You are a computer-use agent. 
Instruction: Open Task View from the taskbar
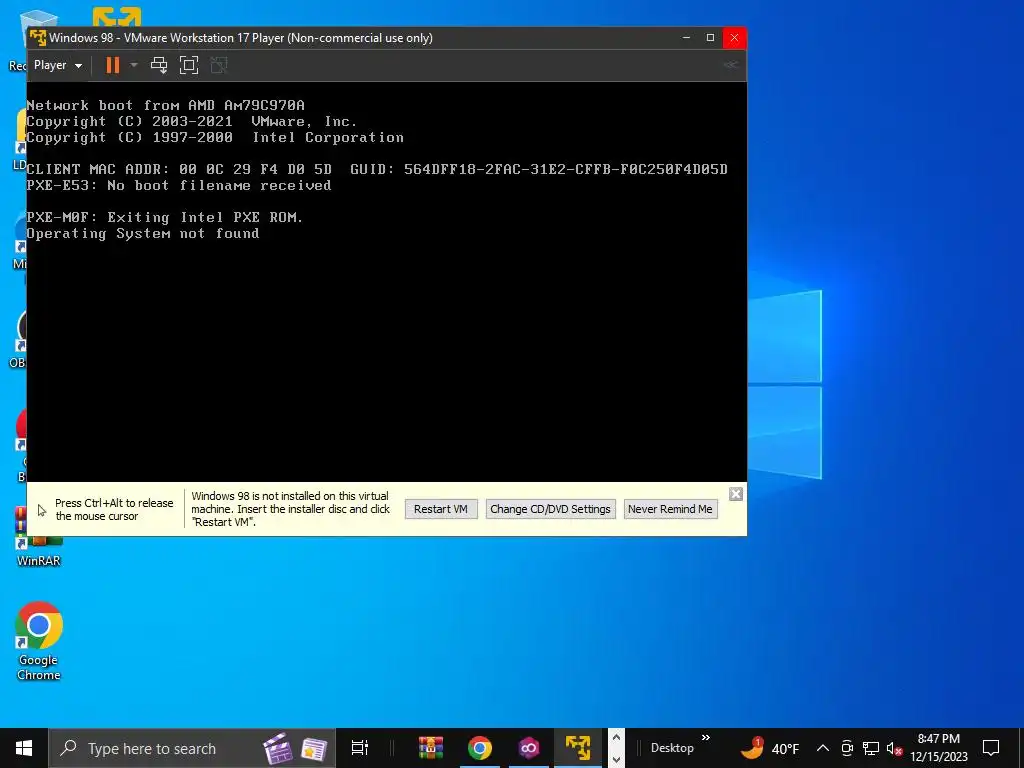360,748
